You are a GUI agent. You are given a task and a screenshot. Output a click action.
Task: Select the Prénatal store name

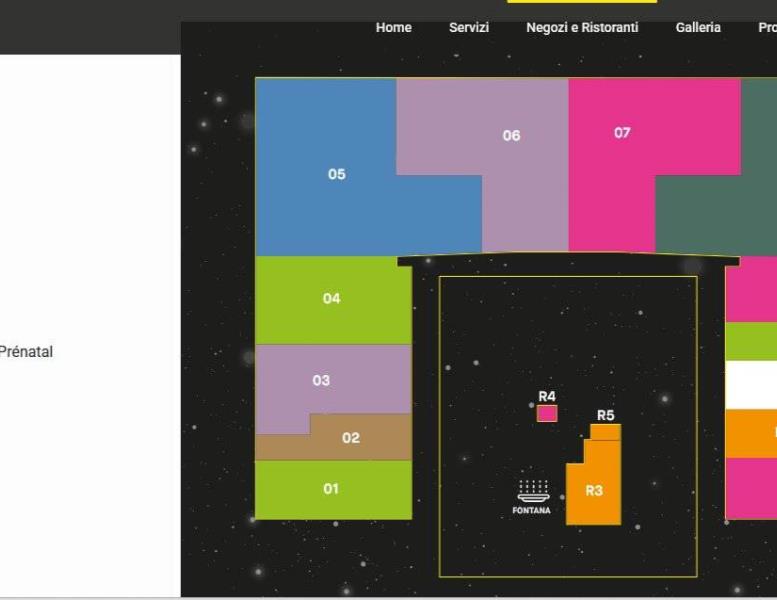(26, 352)
